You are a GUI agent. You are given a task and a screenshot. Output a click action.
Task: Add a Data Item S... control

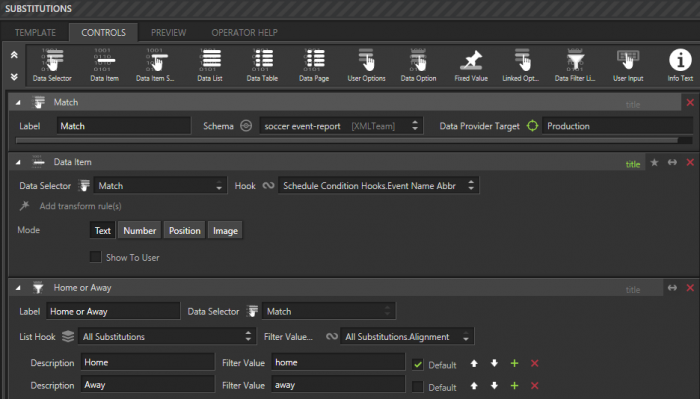coord(155,65)
